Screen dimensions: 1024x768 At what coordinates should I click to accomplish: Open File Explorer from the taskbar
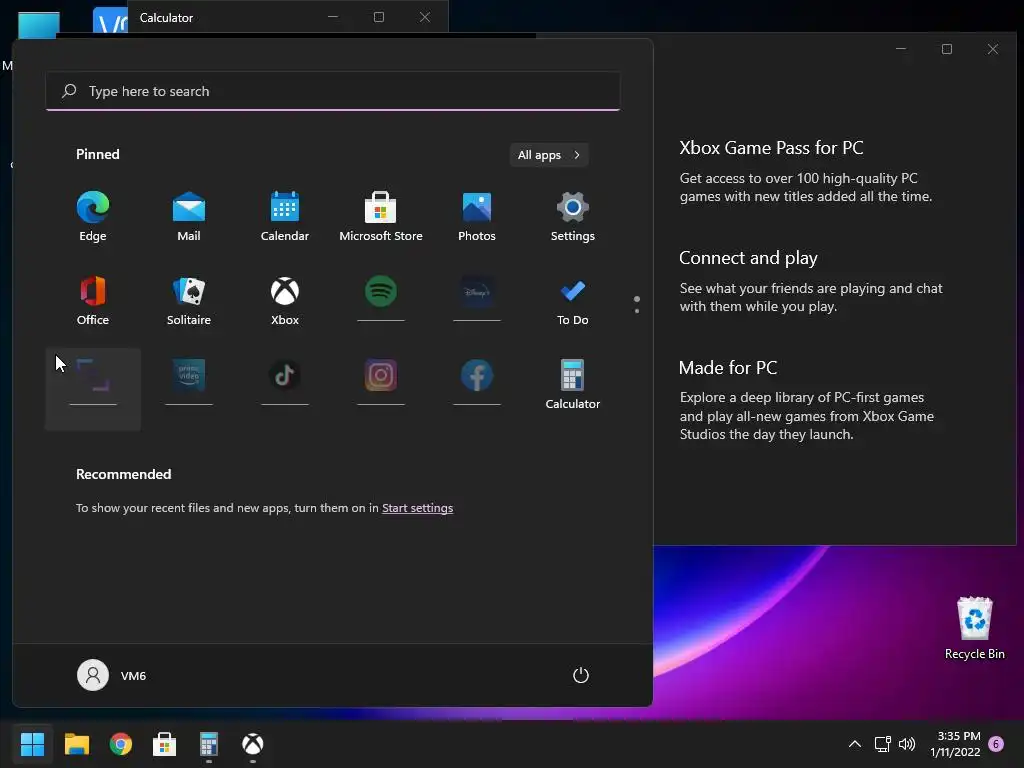tap(76, 744)
